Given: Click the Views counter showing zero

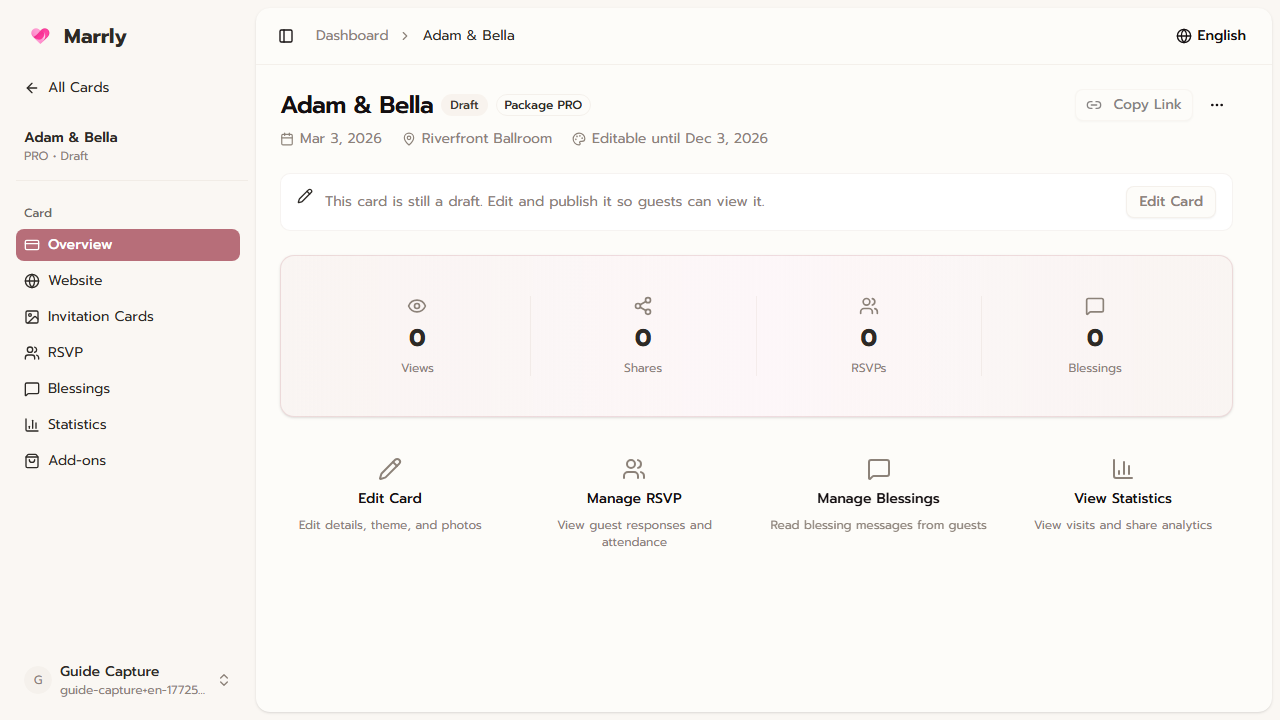Looking at the screenshot, I should pos(417,337).
